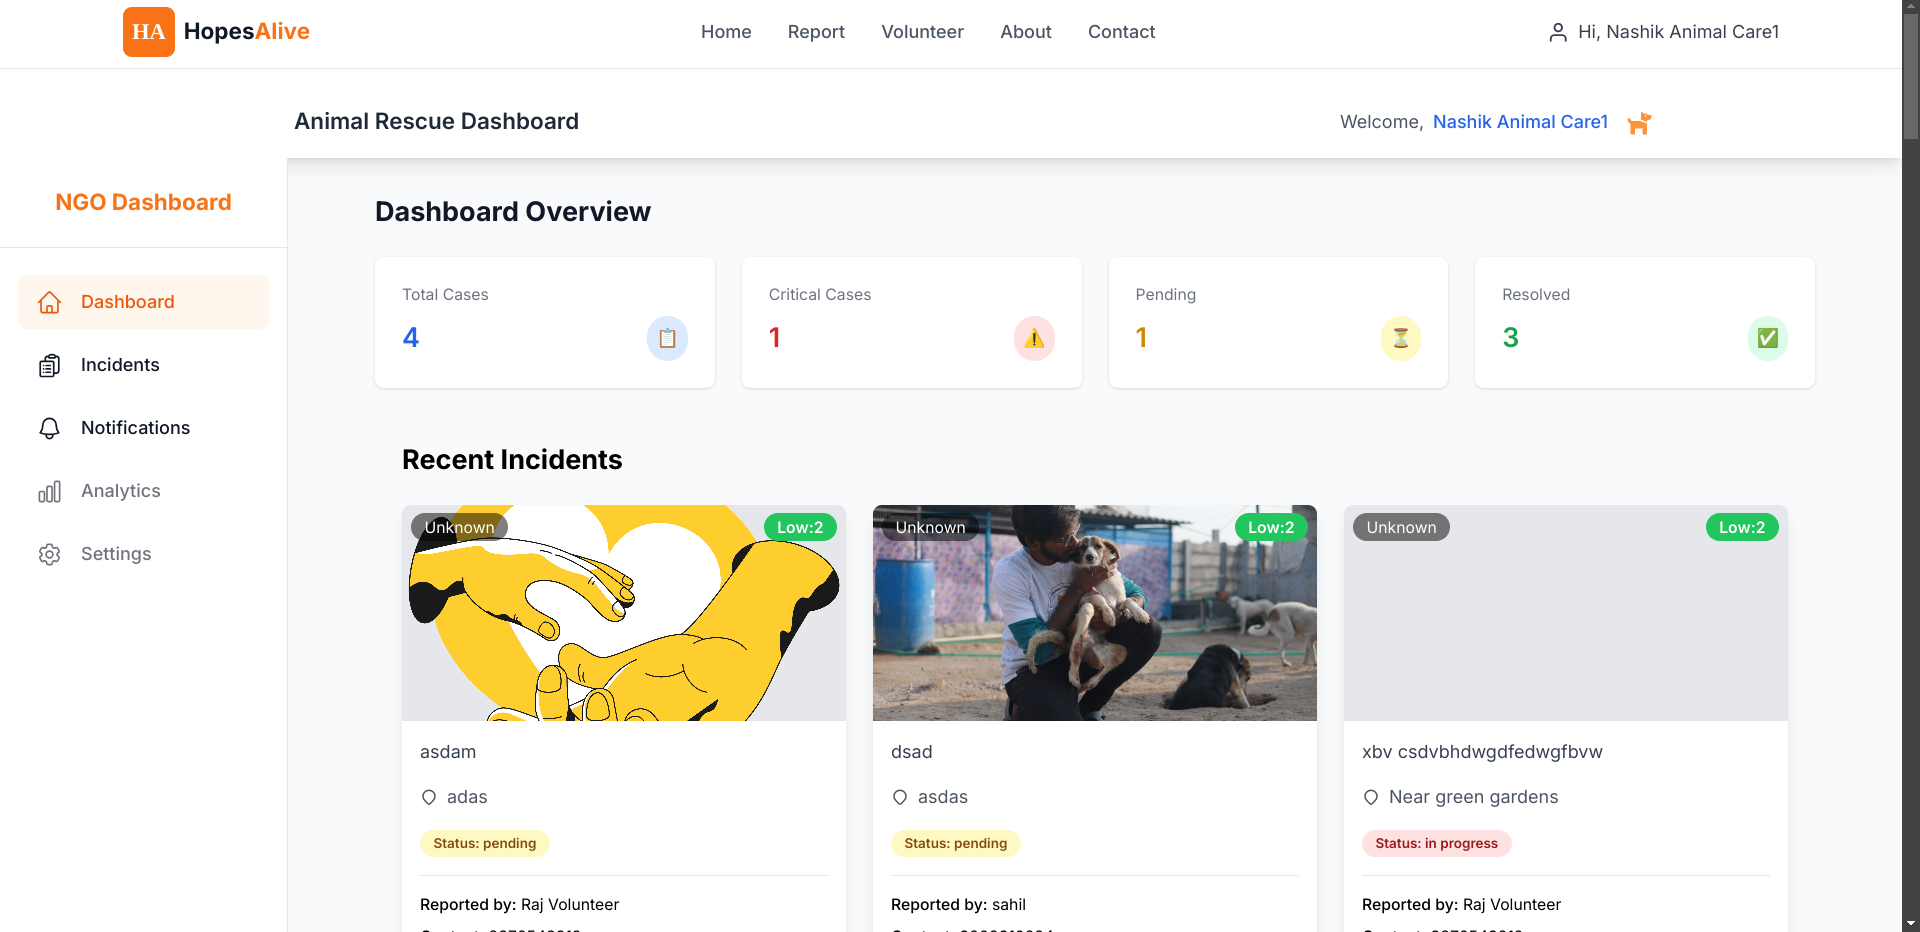Click the Pending hourglass icon

pyautogui.click(x=1401, y=338)
